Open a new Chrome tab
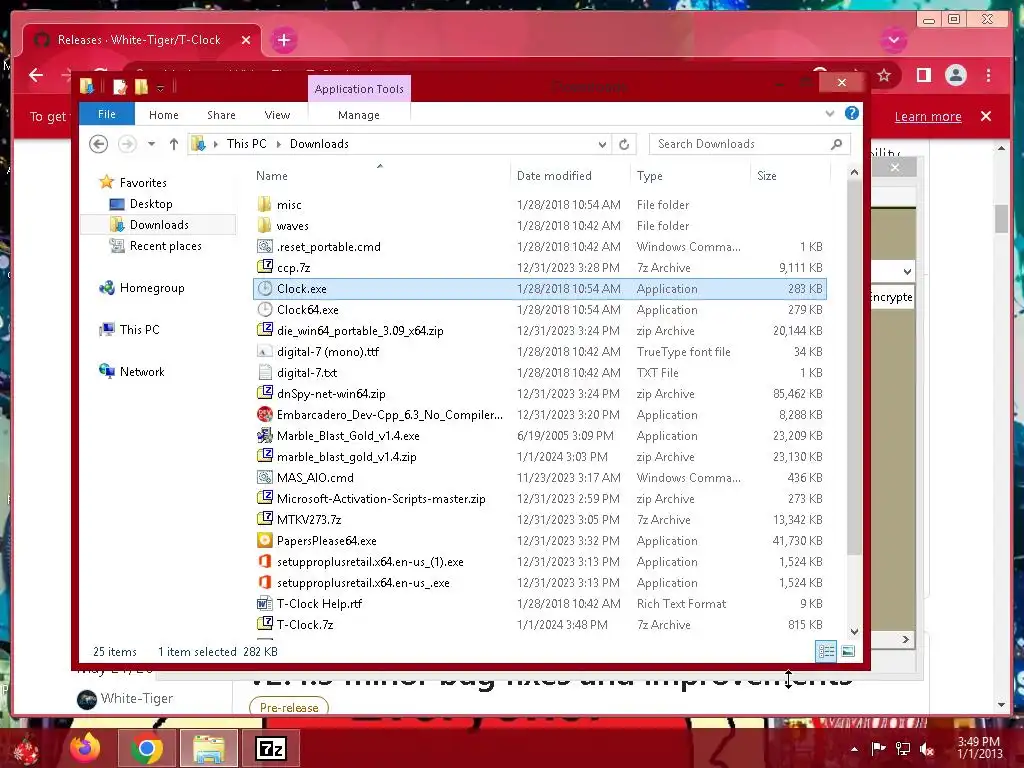Screen dimensions: 1024x768 pyautogui.click(x=283, y=40)
